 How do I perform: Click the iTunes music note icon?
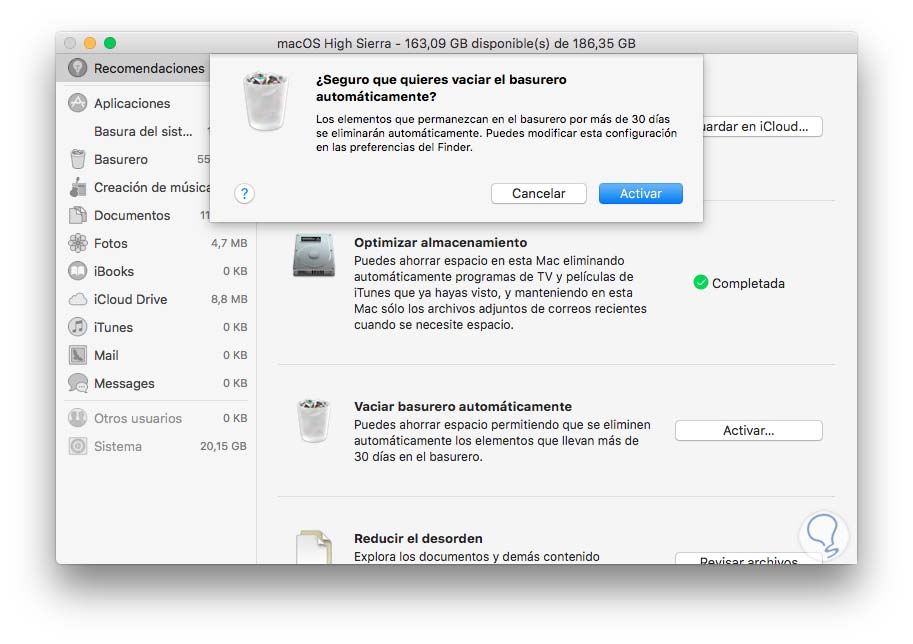pyautogui.click(x=77, y=327)
